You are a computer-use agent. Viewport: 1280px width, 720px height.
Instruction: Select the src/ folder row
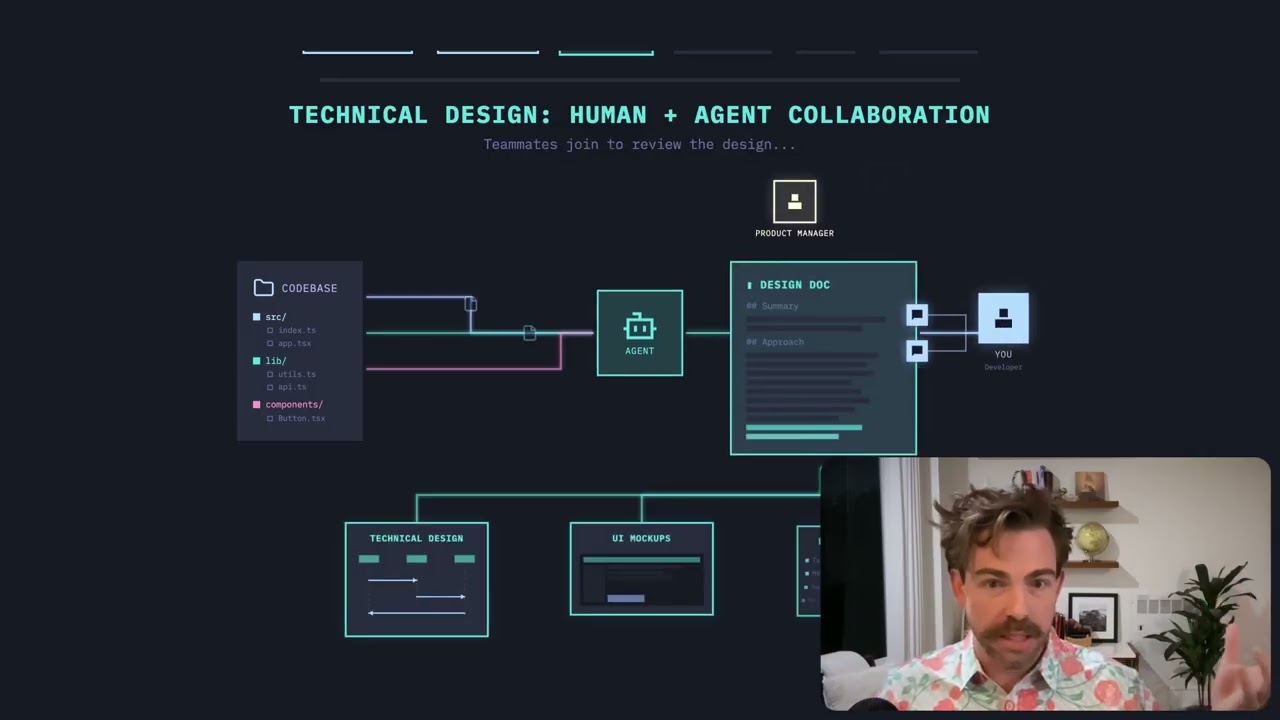270,317
